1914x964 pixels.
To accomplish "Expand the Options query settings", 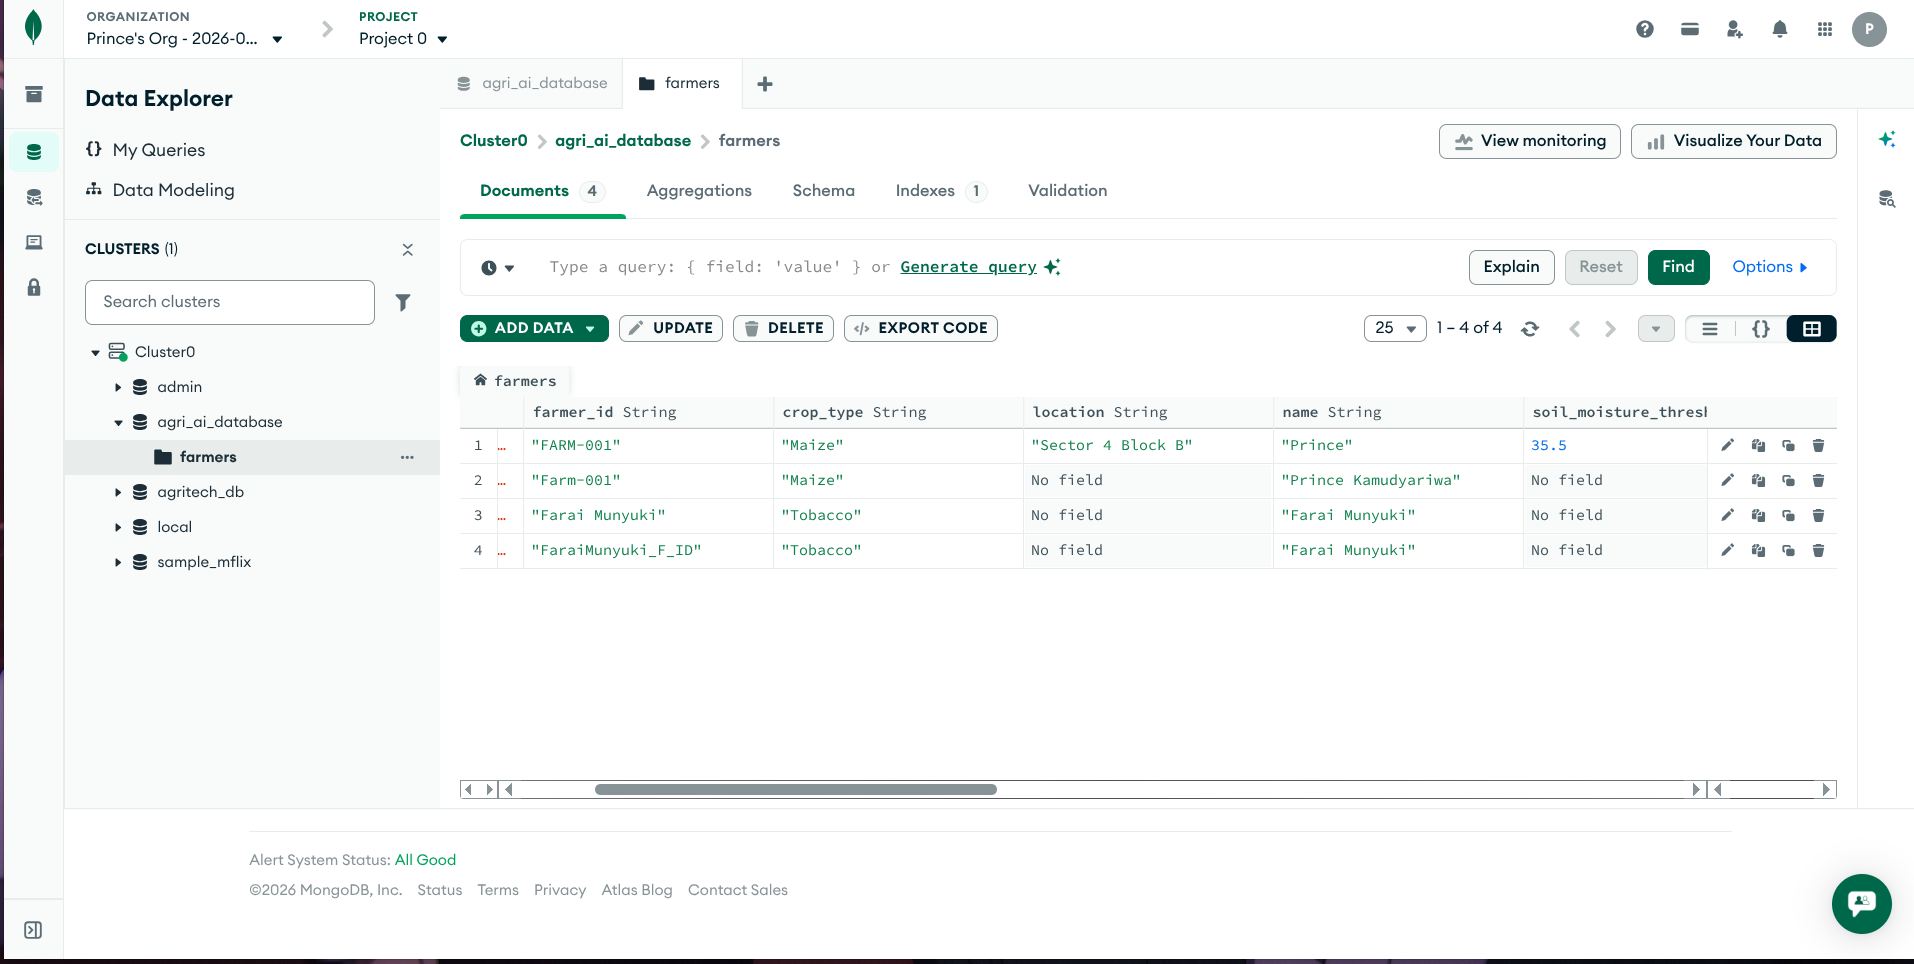I will coord(1769,267).
